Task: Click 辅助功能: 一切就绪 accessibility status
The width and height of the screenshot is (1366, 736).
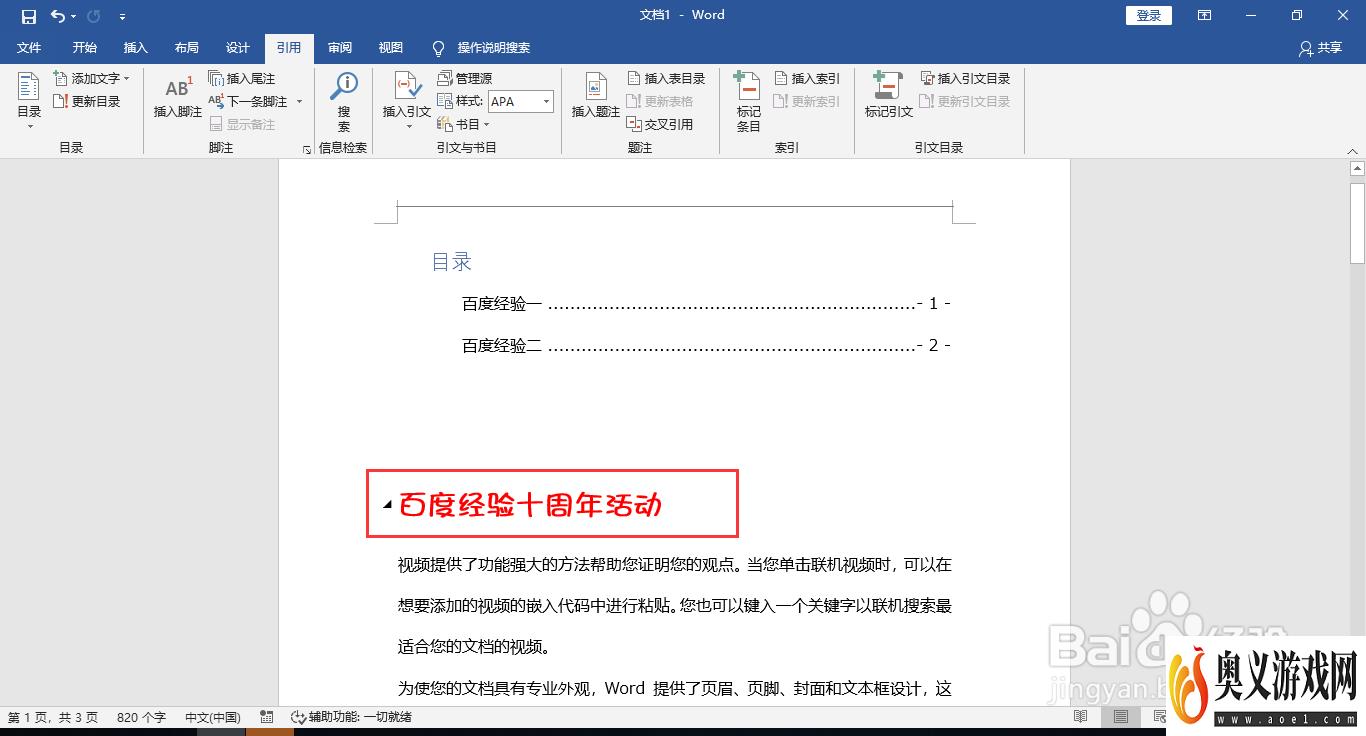Action: [350, 717]
